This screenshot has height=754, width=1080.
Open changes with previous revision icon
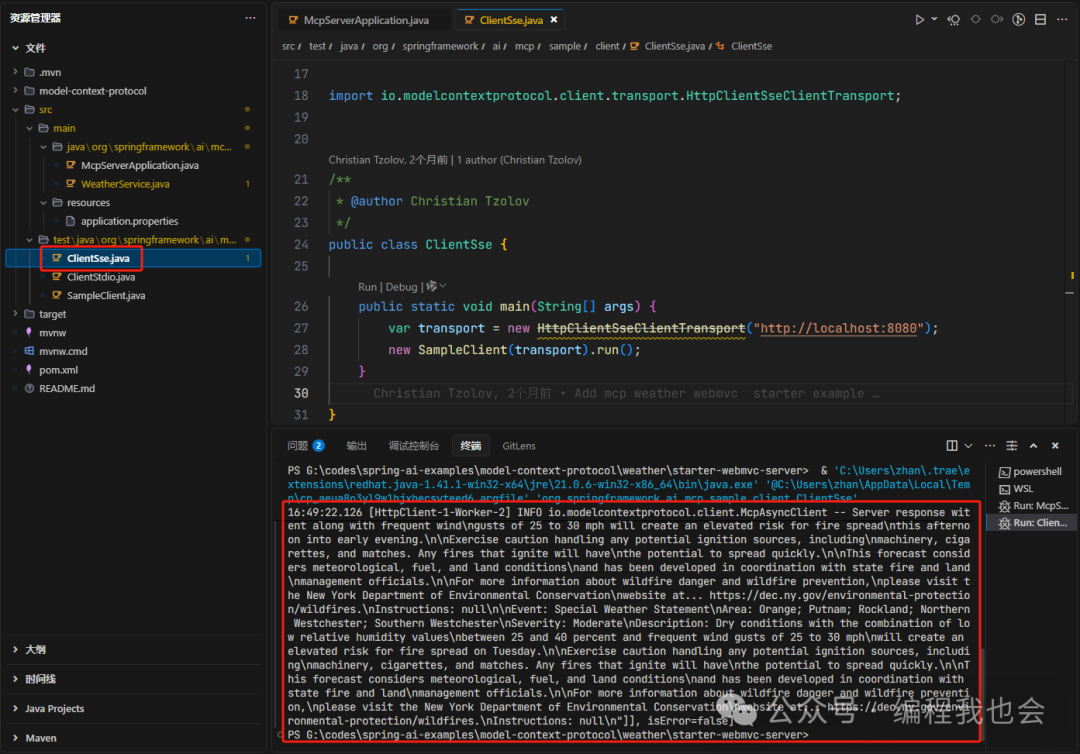pyautogui.click(x=954, y=20)
